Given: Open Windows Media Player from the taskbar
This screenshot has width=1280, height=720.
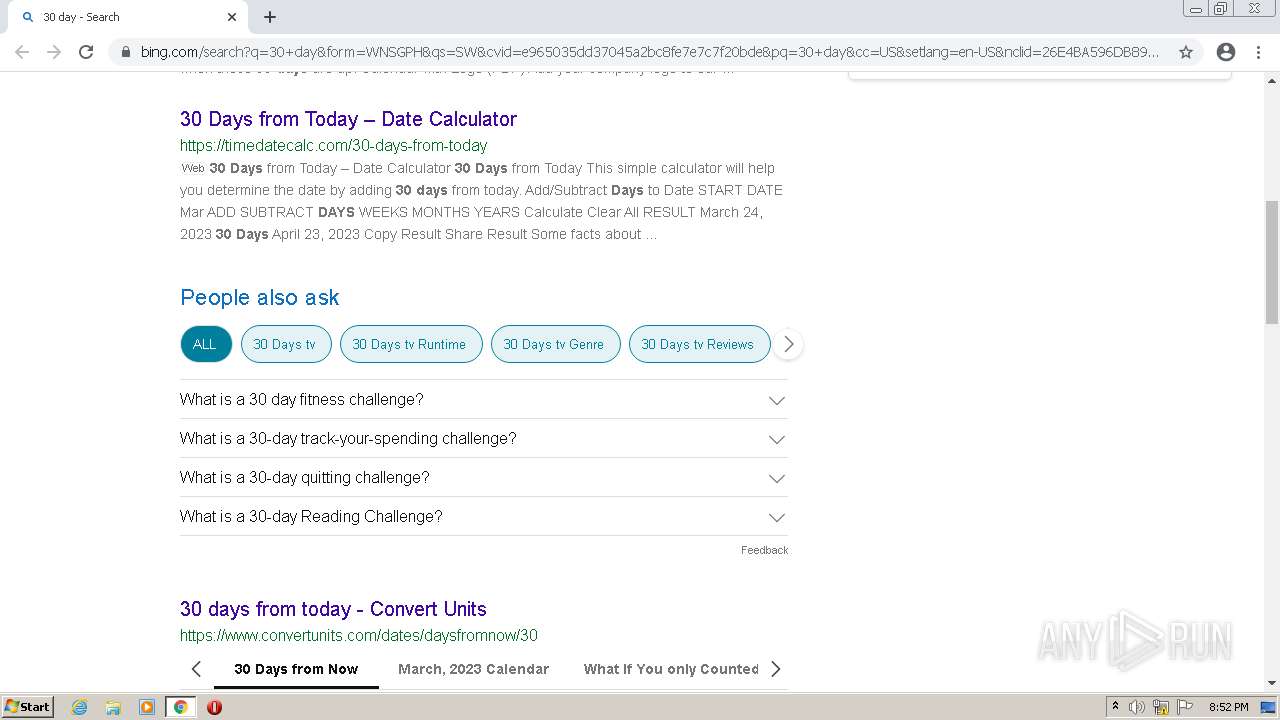Looking at the screenshot, I should coord(146,707).
